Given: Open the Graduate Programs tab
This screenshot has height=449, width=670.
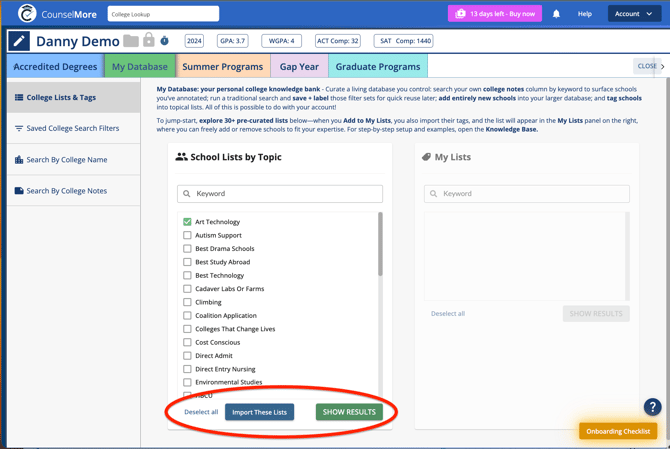Looking at the screenshot, I should pos(378,67).
